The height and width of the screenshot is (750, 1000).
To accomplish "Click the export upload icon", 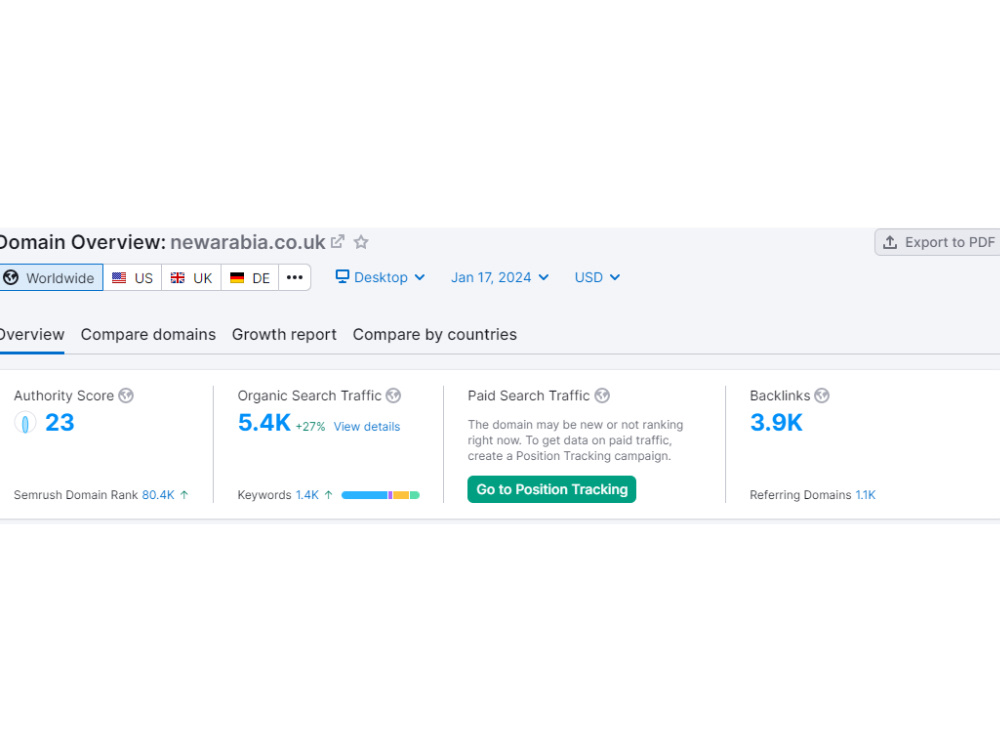I will (890, 242).
